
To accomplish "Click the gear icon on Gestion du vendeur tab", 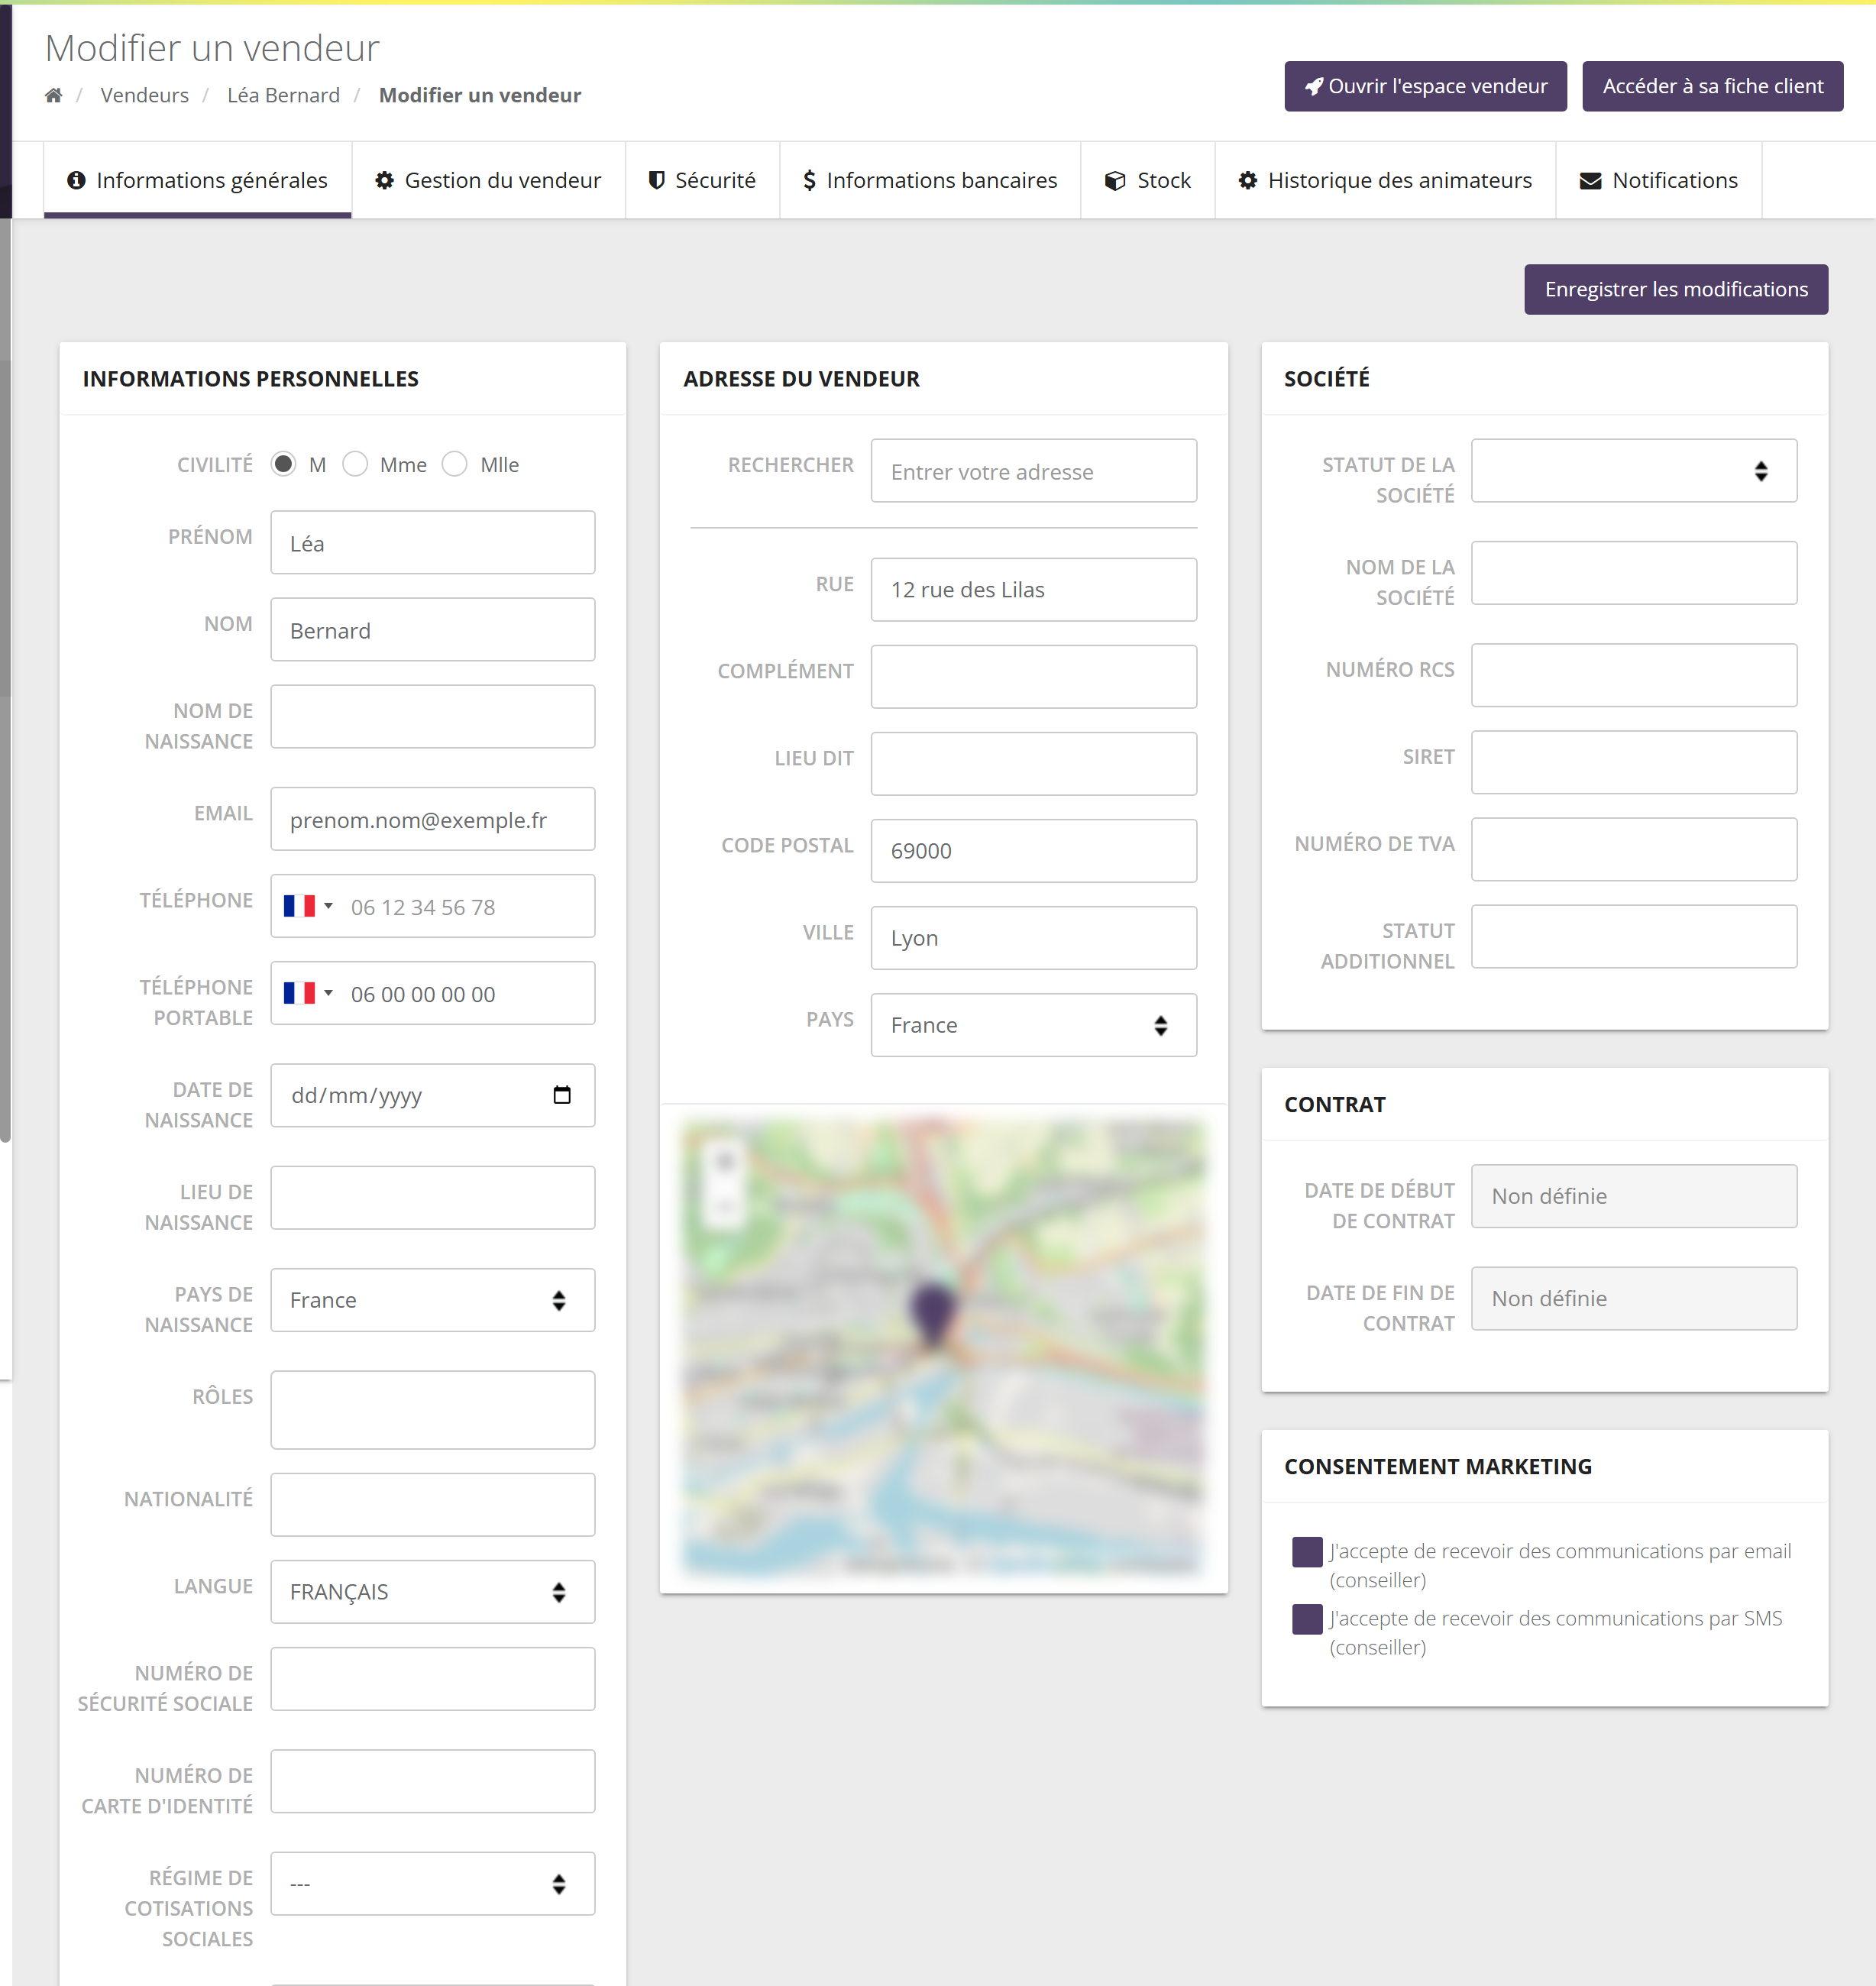I will tap(384, 180).
